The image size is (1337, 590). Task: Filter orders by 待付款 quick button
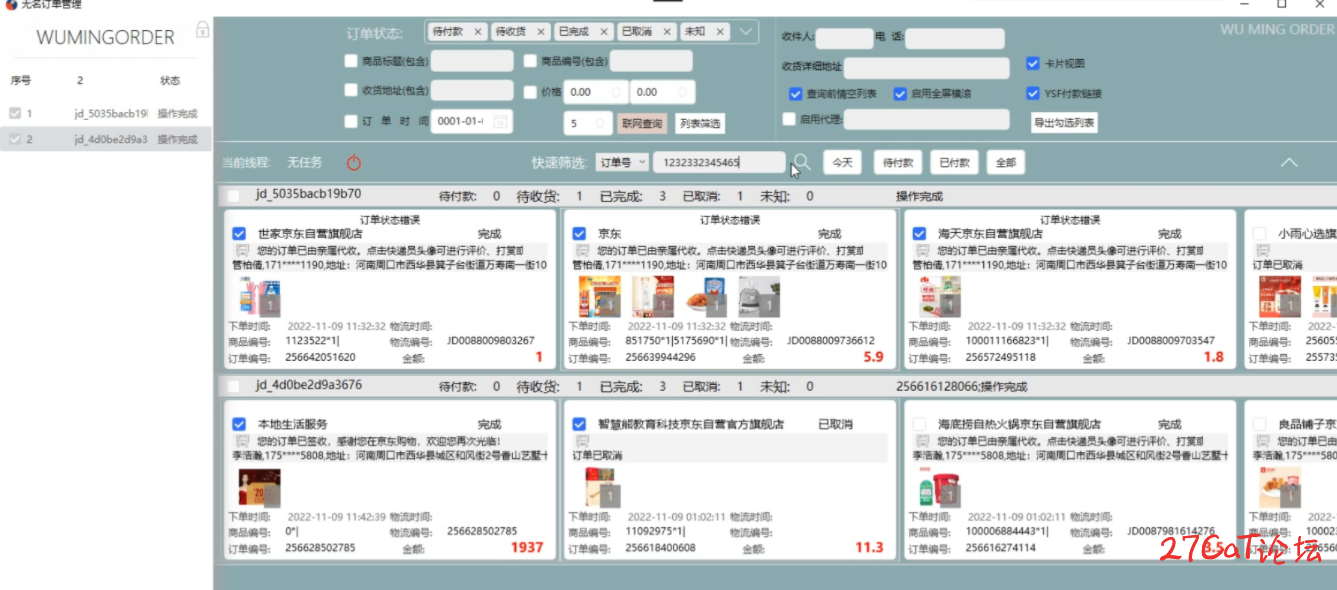[x=898, y=162]
